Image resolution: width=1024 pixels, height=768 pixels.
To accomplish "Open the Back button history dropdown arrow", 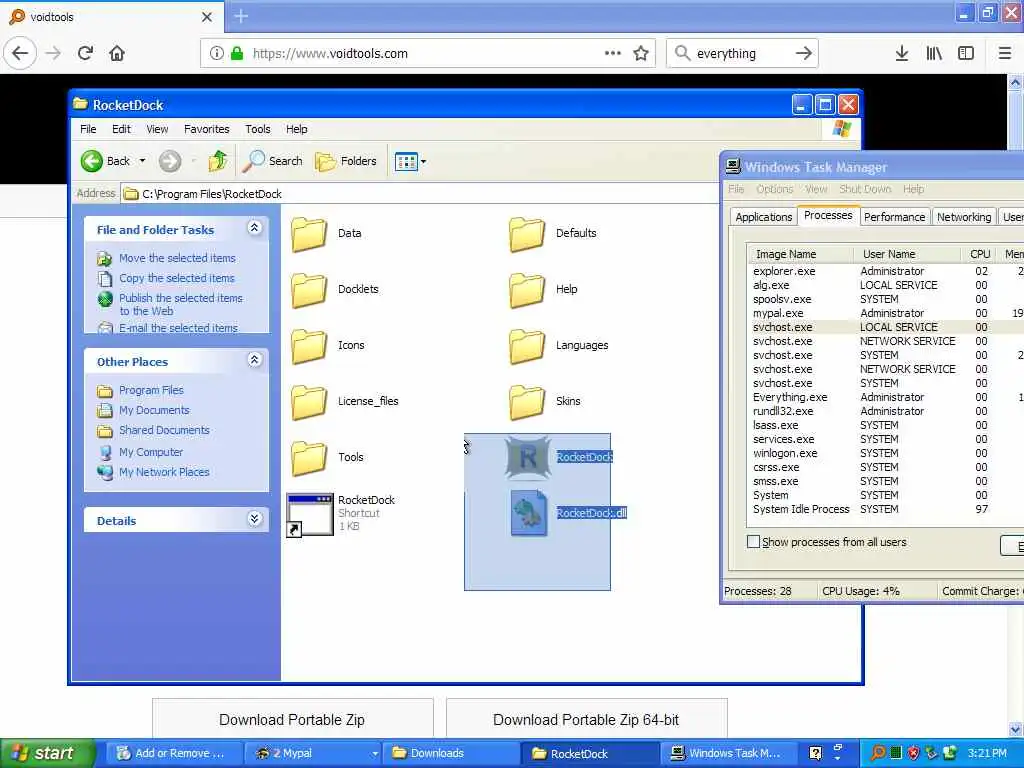I will pyautogui.click(x=142, y=161).
